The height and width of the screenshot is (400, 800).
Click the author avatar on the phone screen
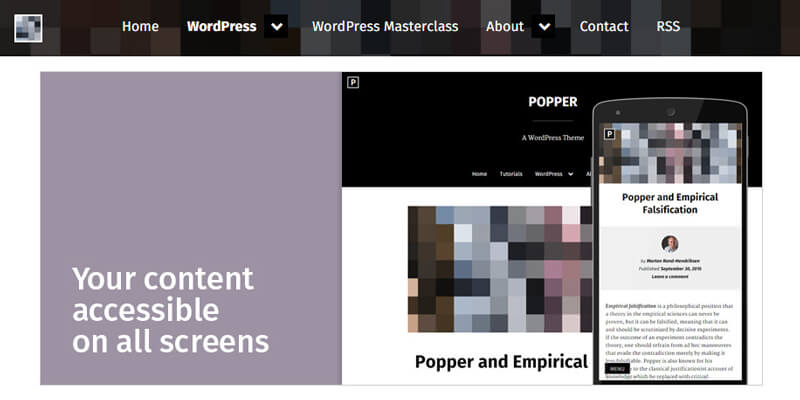[670, 244]
